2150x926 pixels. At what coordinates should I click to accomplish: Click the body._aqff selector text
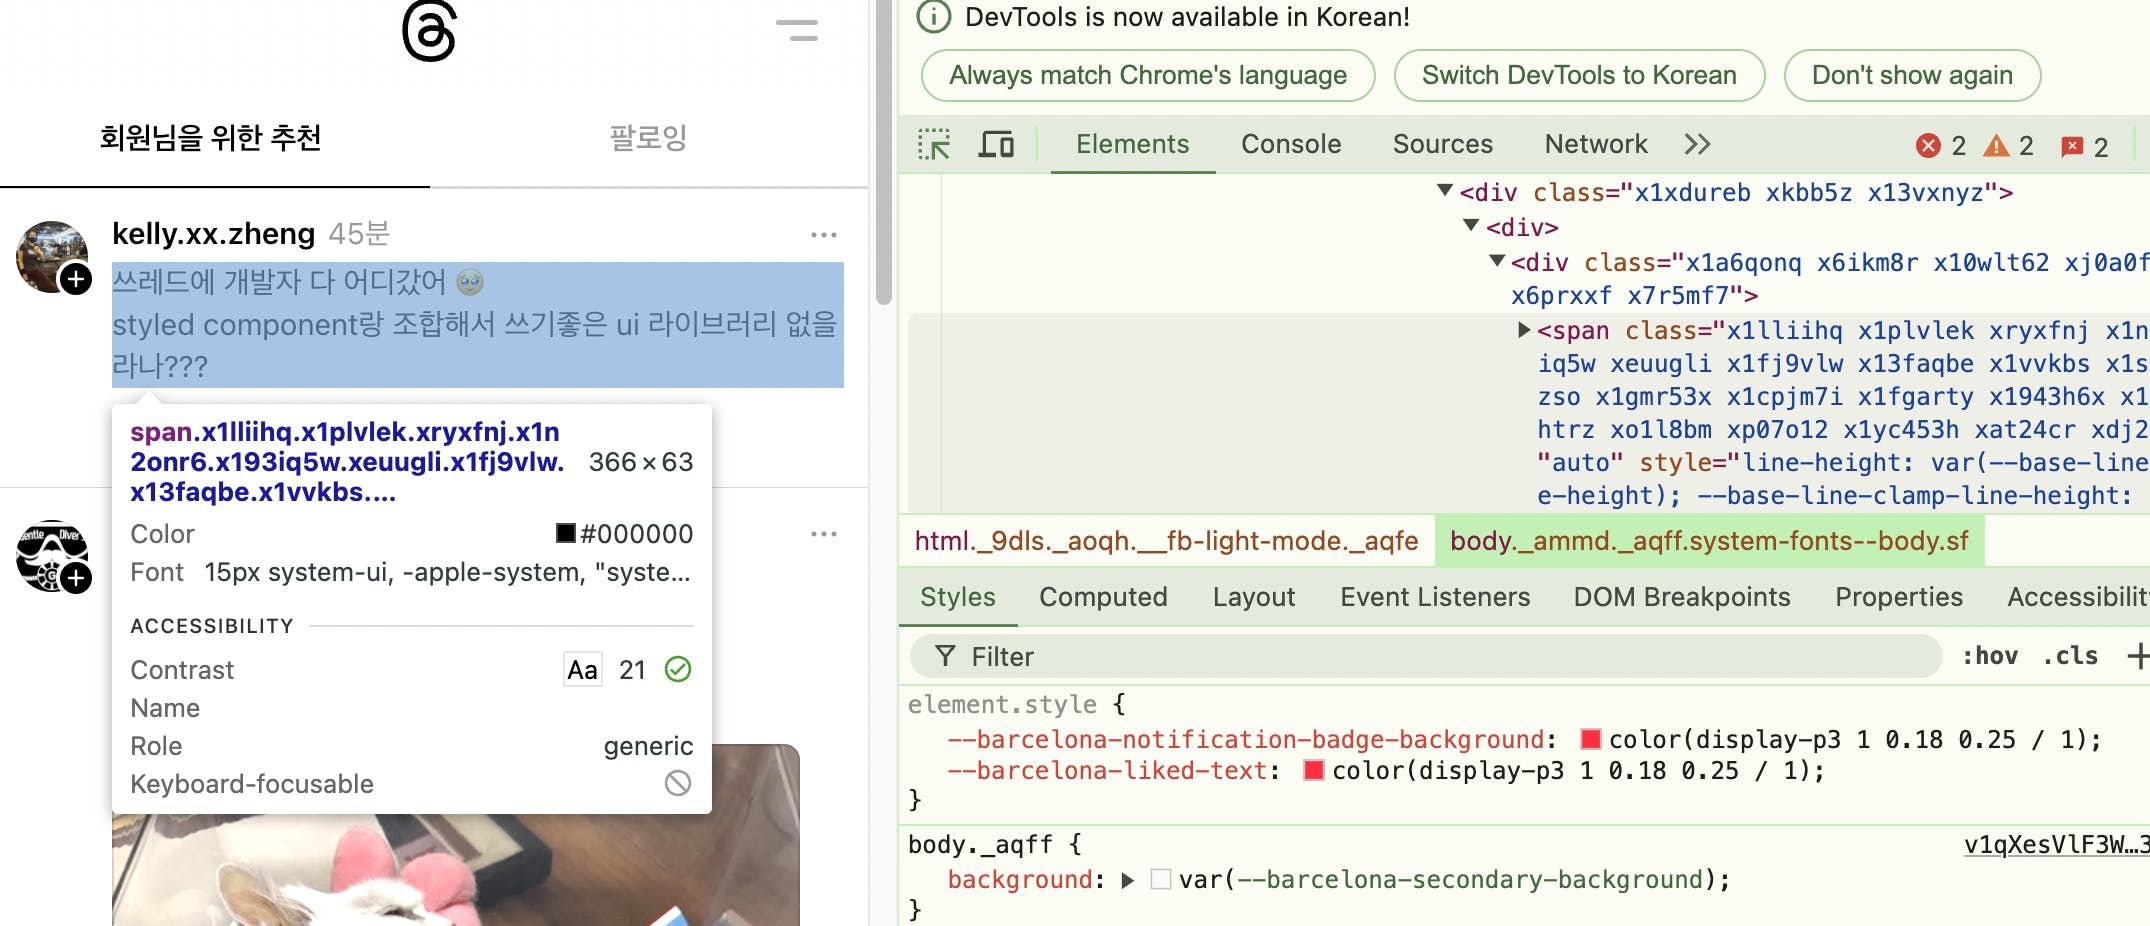point(980,845)
